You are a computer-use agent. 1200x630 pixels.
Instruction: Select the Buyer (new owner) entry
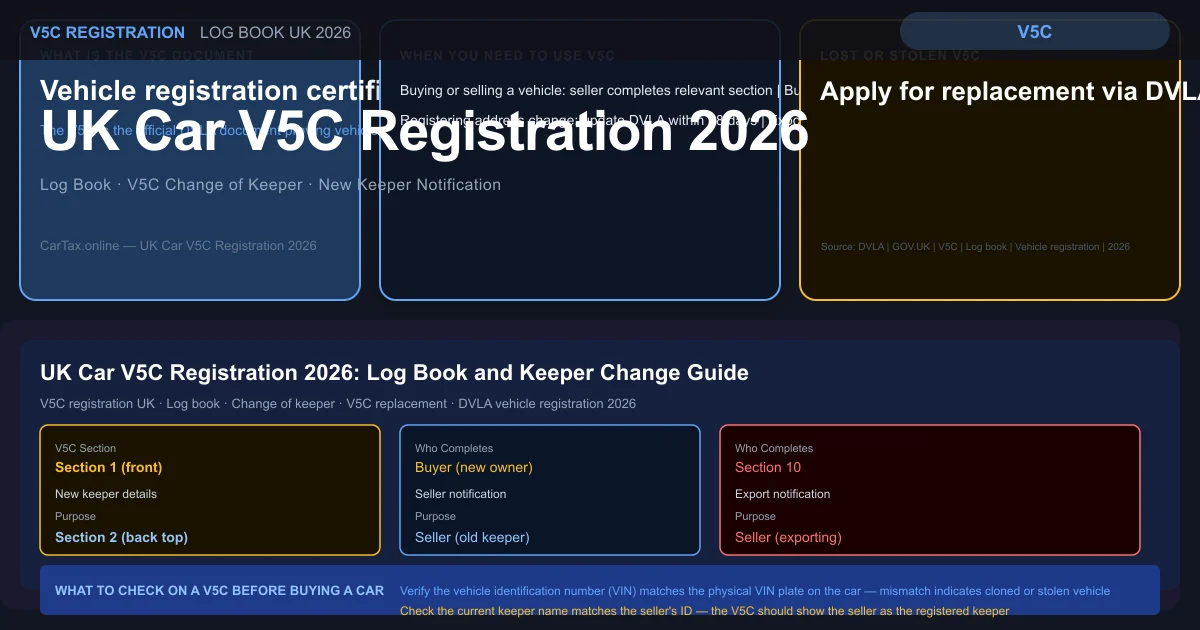tap(474, 467)
